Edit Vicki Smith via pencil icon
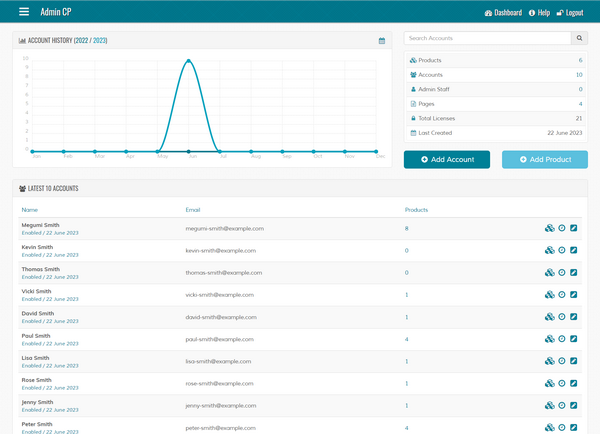The image size is (600, 434). click(573, 295)
